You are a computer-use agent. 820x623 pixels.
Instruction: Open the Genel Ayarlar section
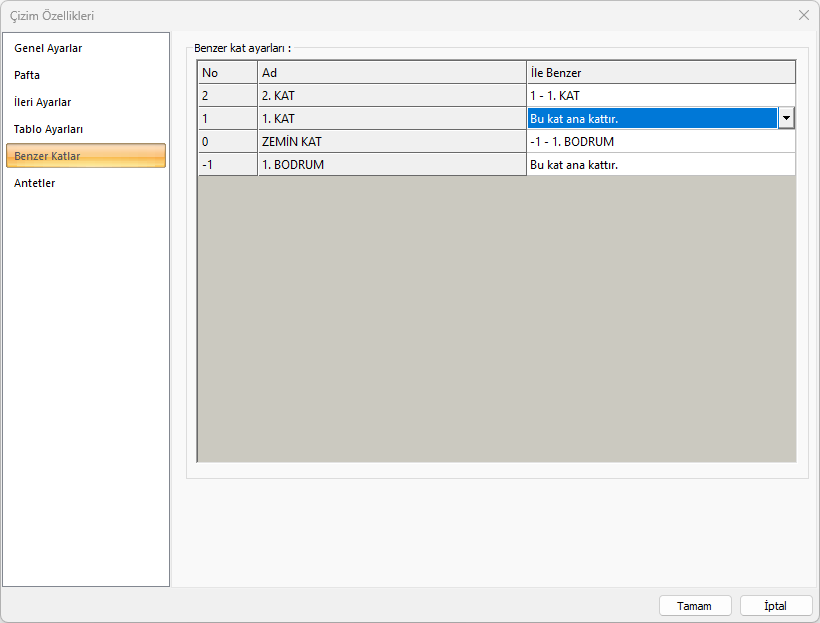(48, 48)
